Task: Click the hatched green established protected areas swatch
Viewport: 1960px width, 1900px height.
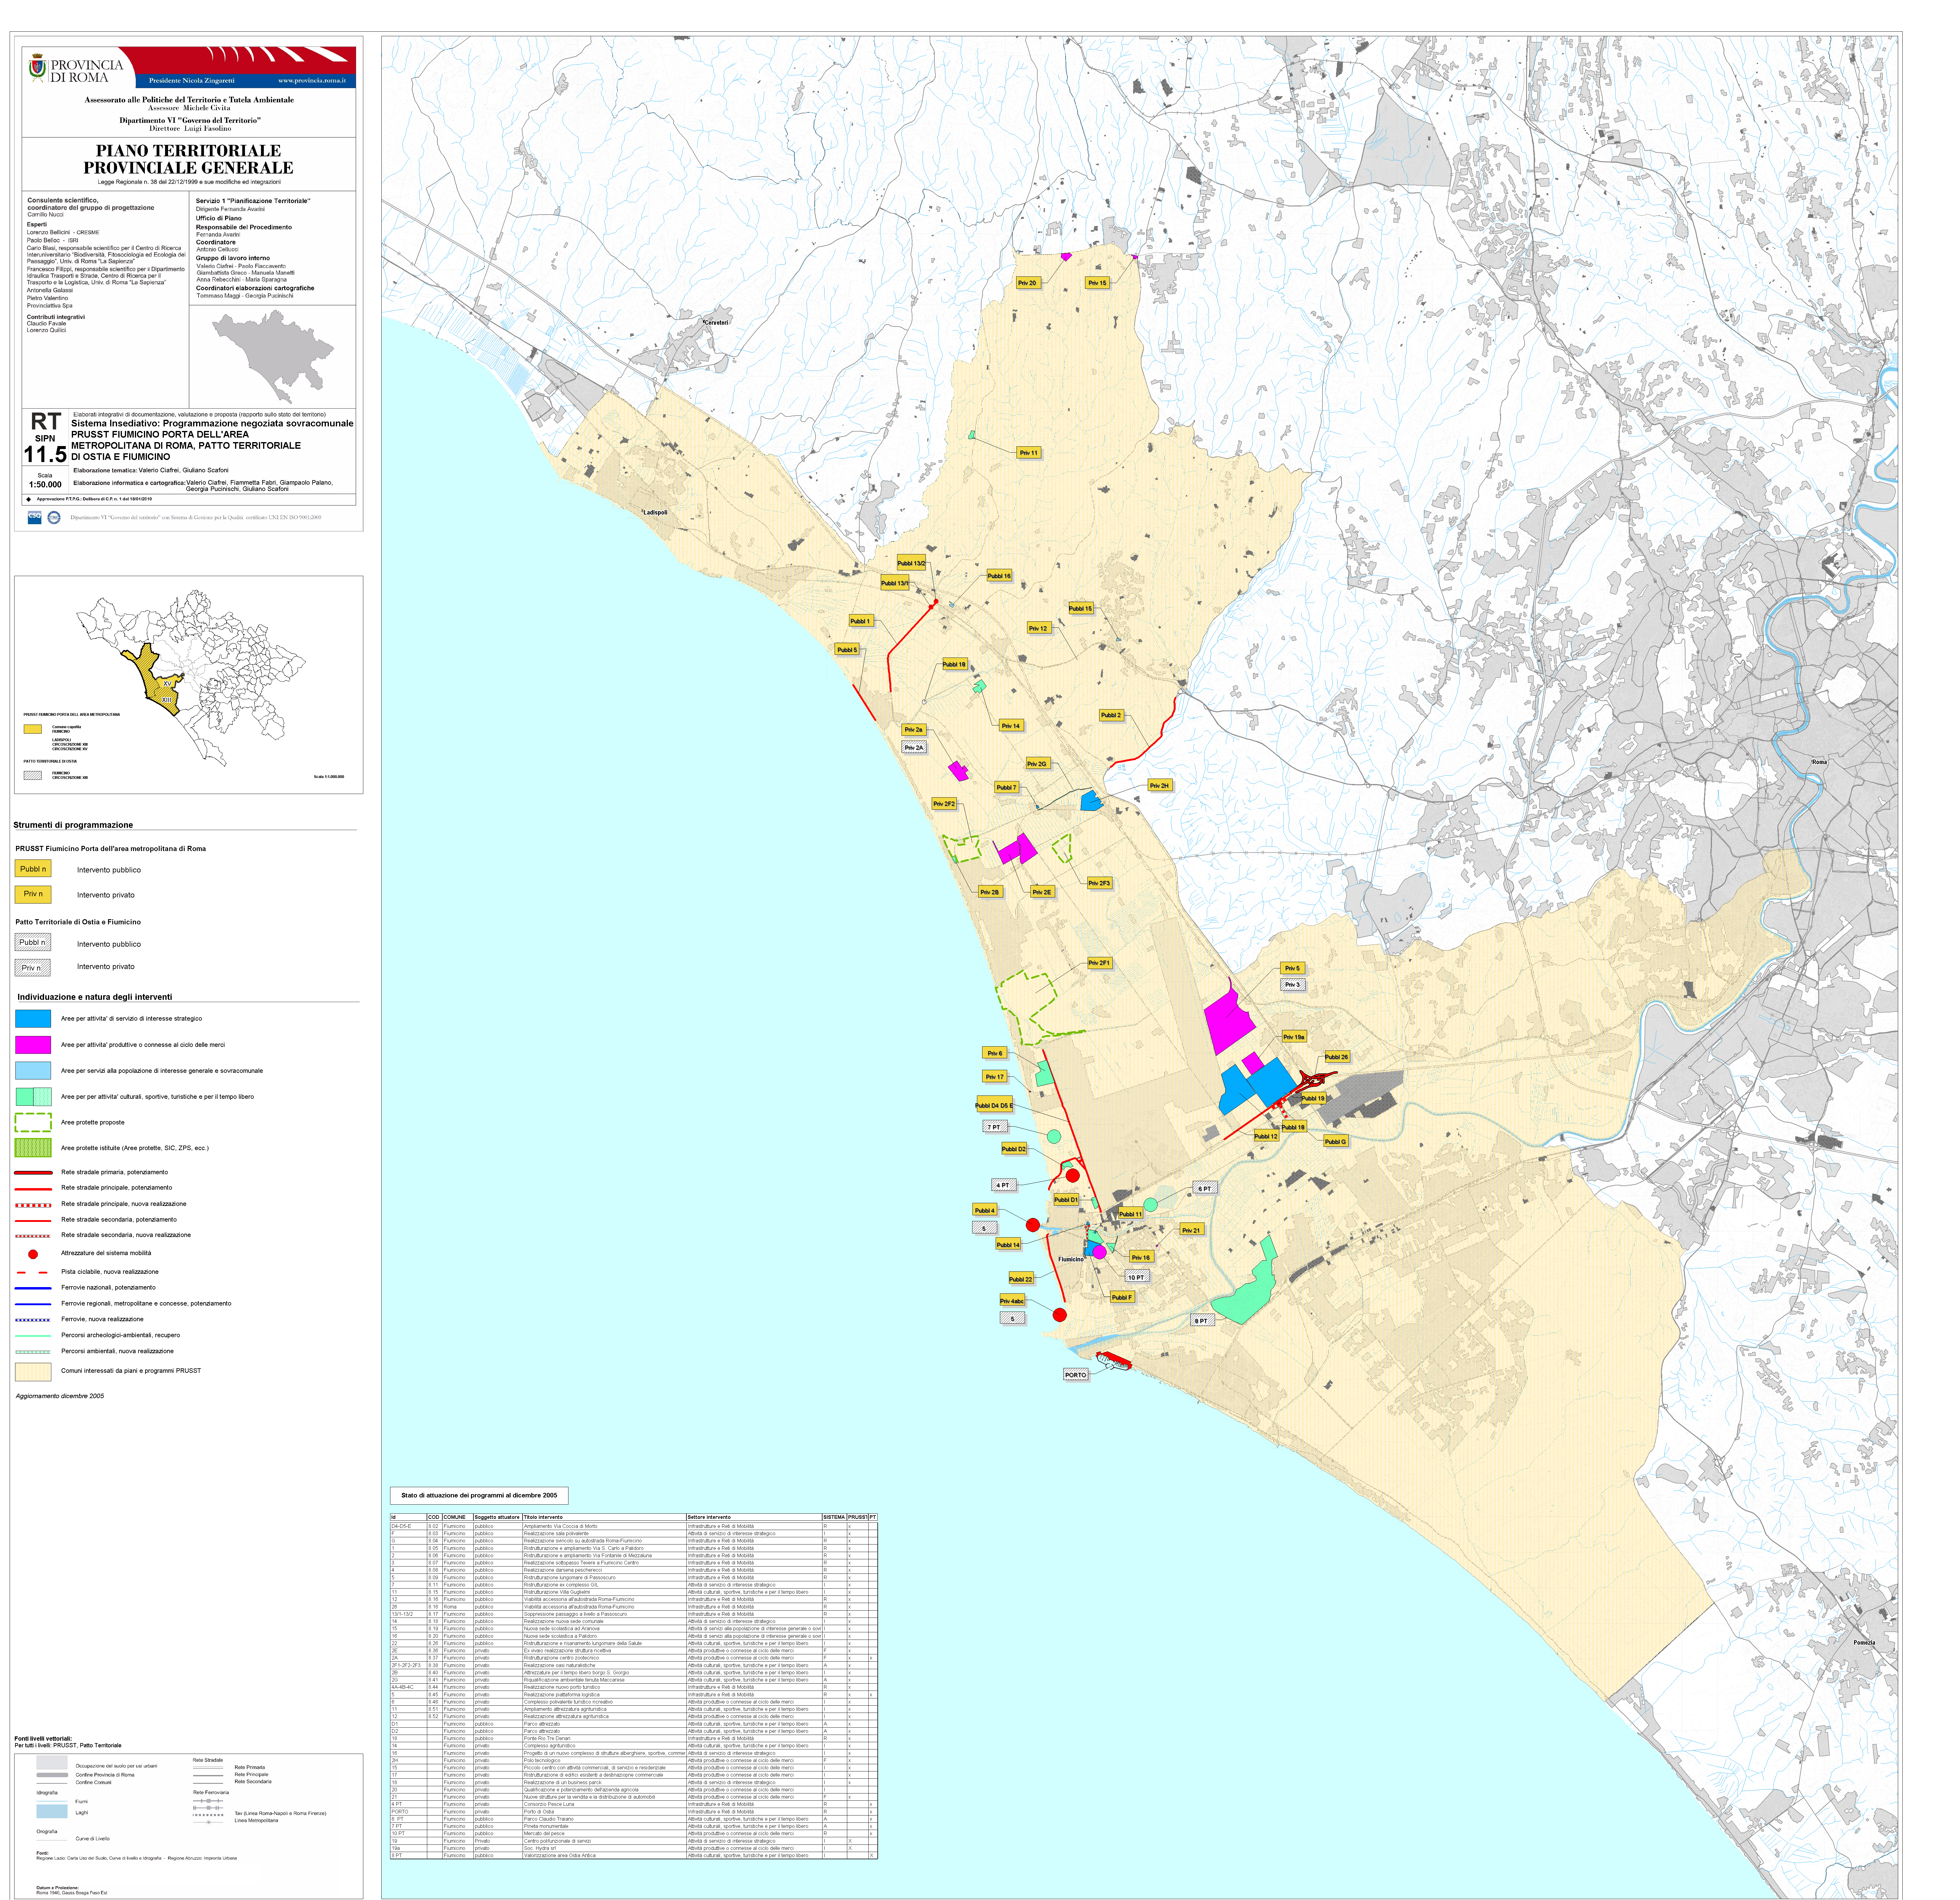Action: point(33,1148)
